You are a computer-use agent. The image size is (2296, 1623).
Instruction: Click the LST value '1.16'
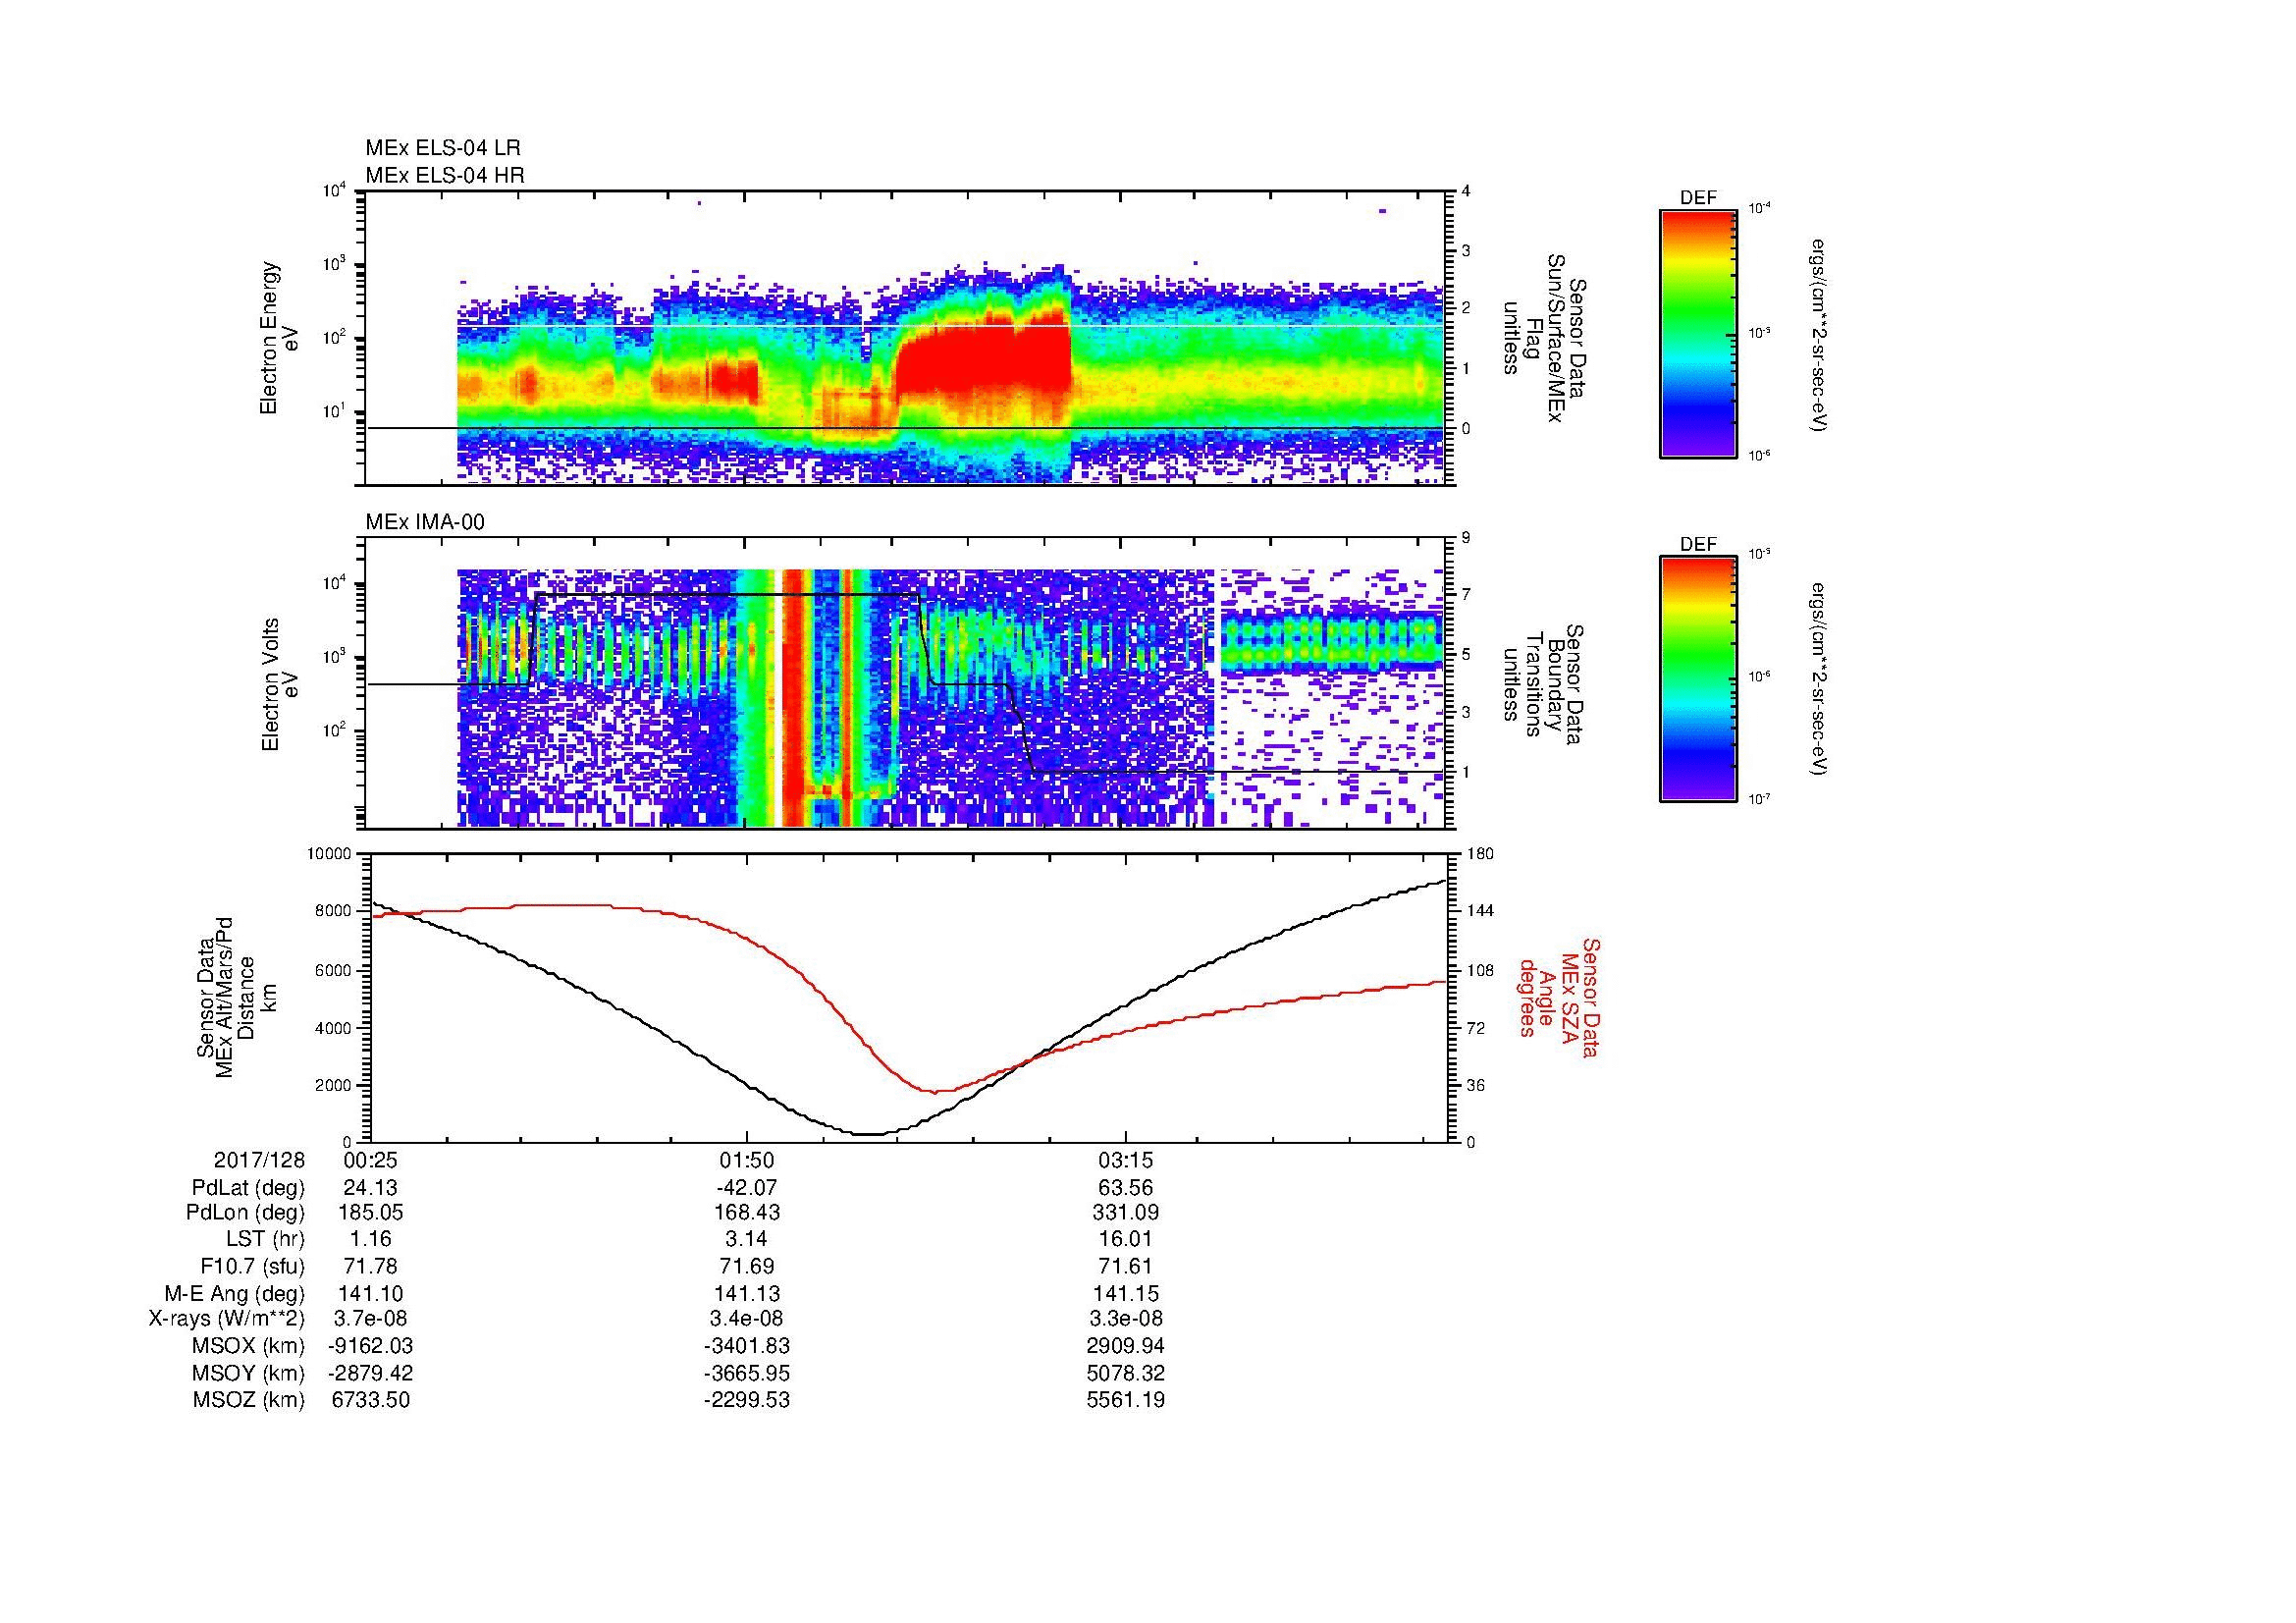tap(370, 1239)
